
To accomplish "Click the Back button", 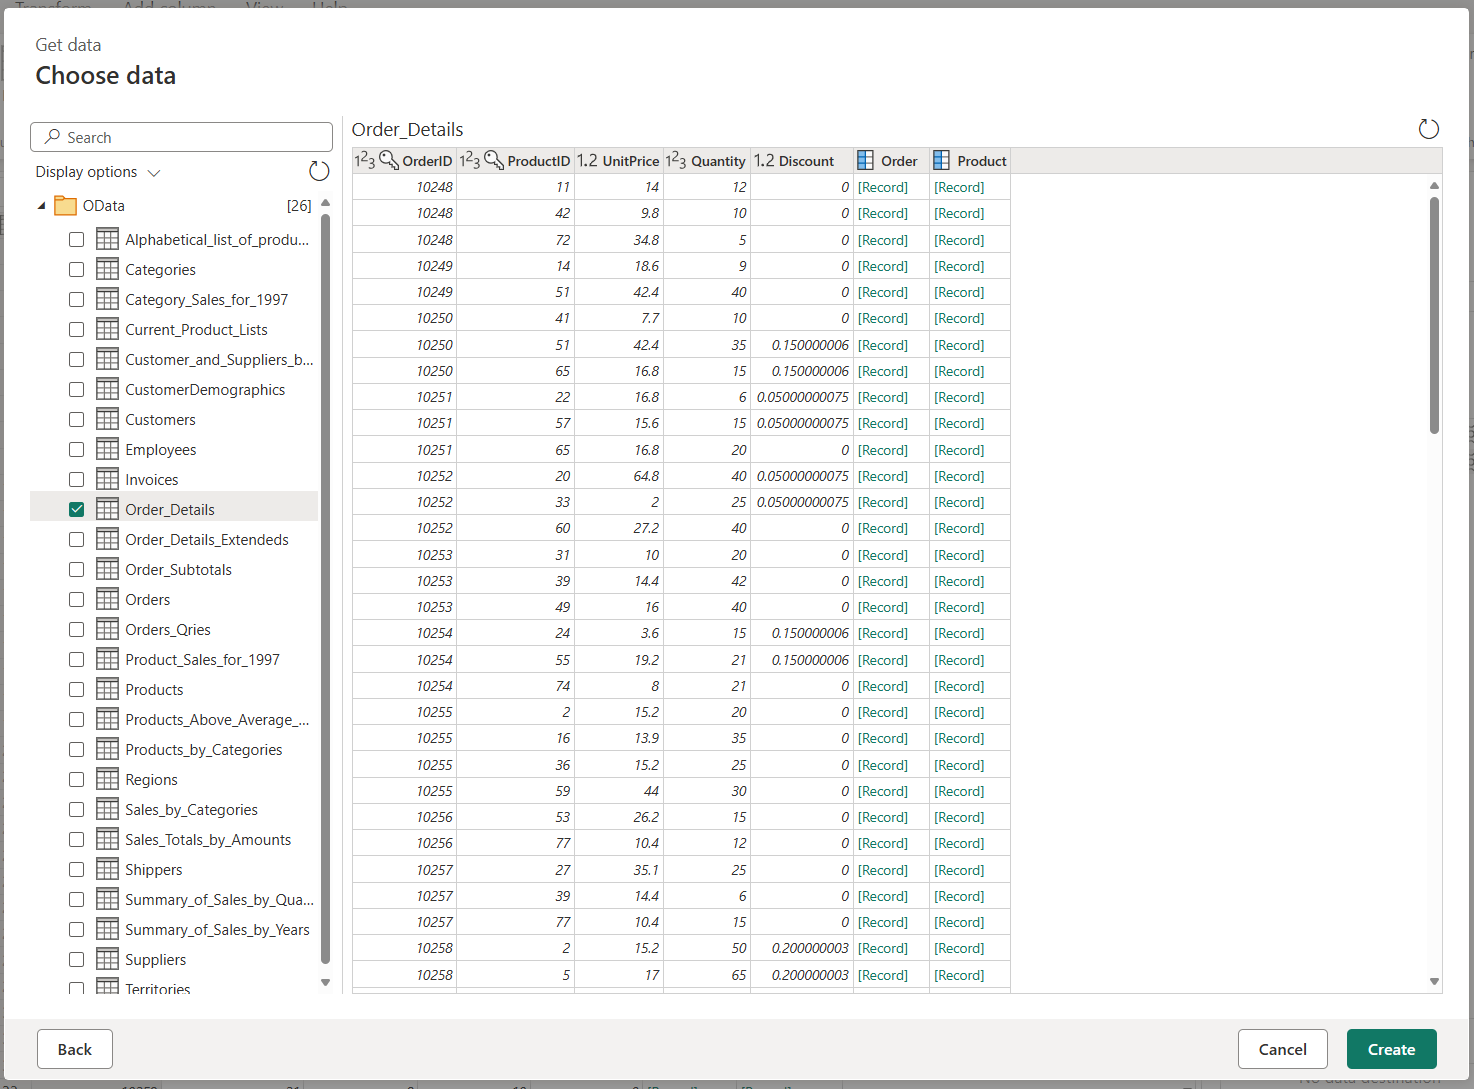I will [75, 1049].
